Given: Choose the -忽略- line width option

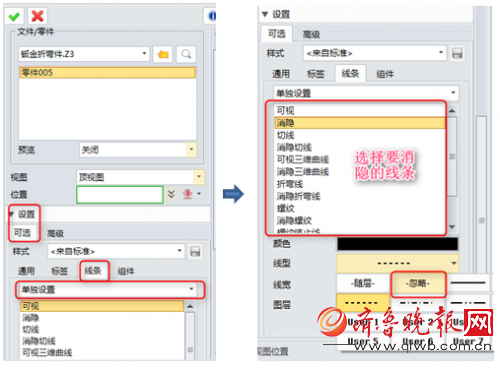Looking at the screenshot, I should 418,284.
